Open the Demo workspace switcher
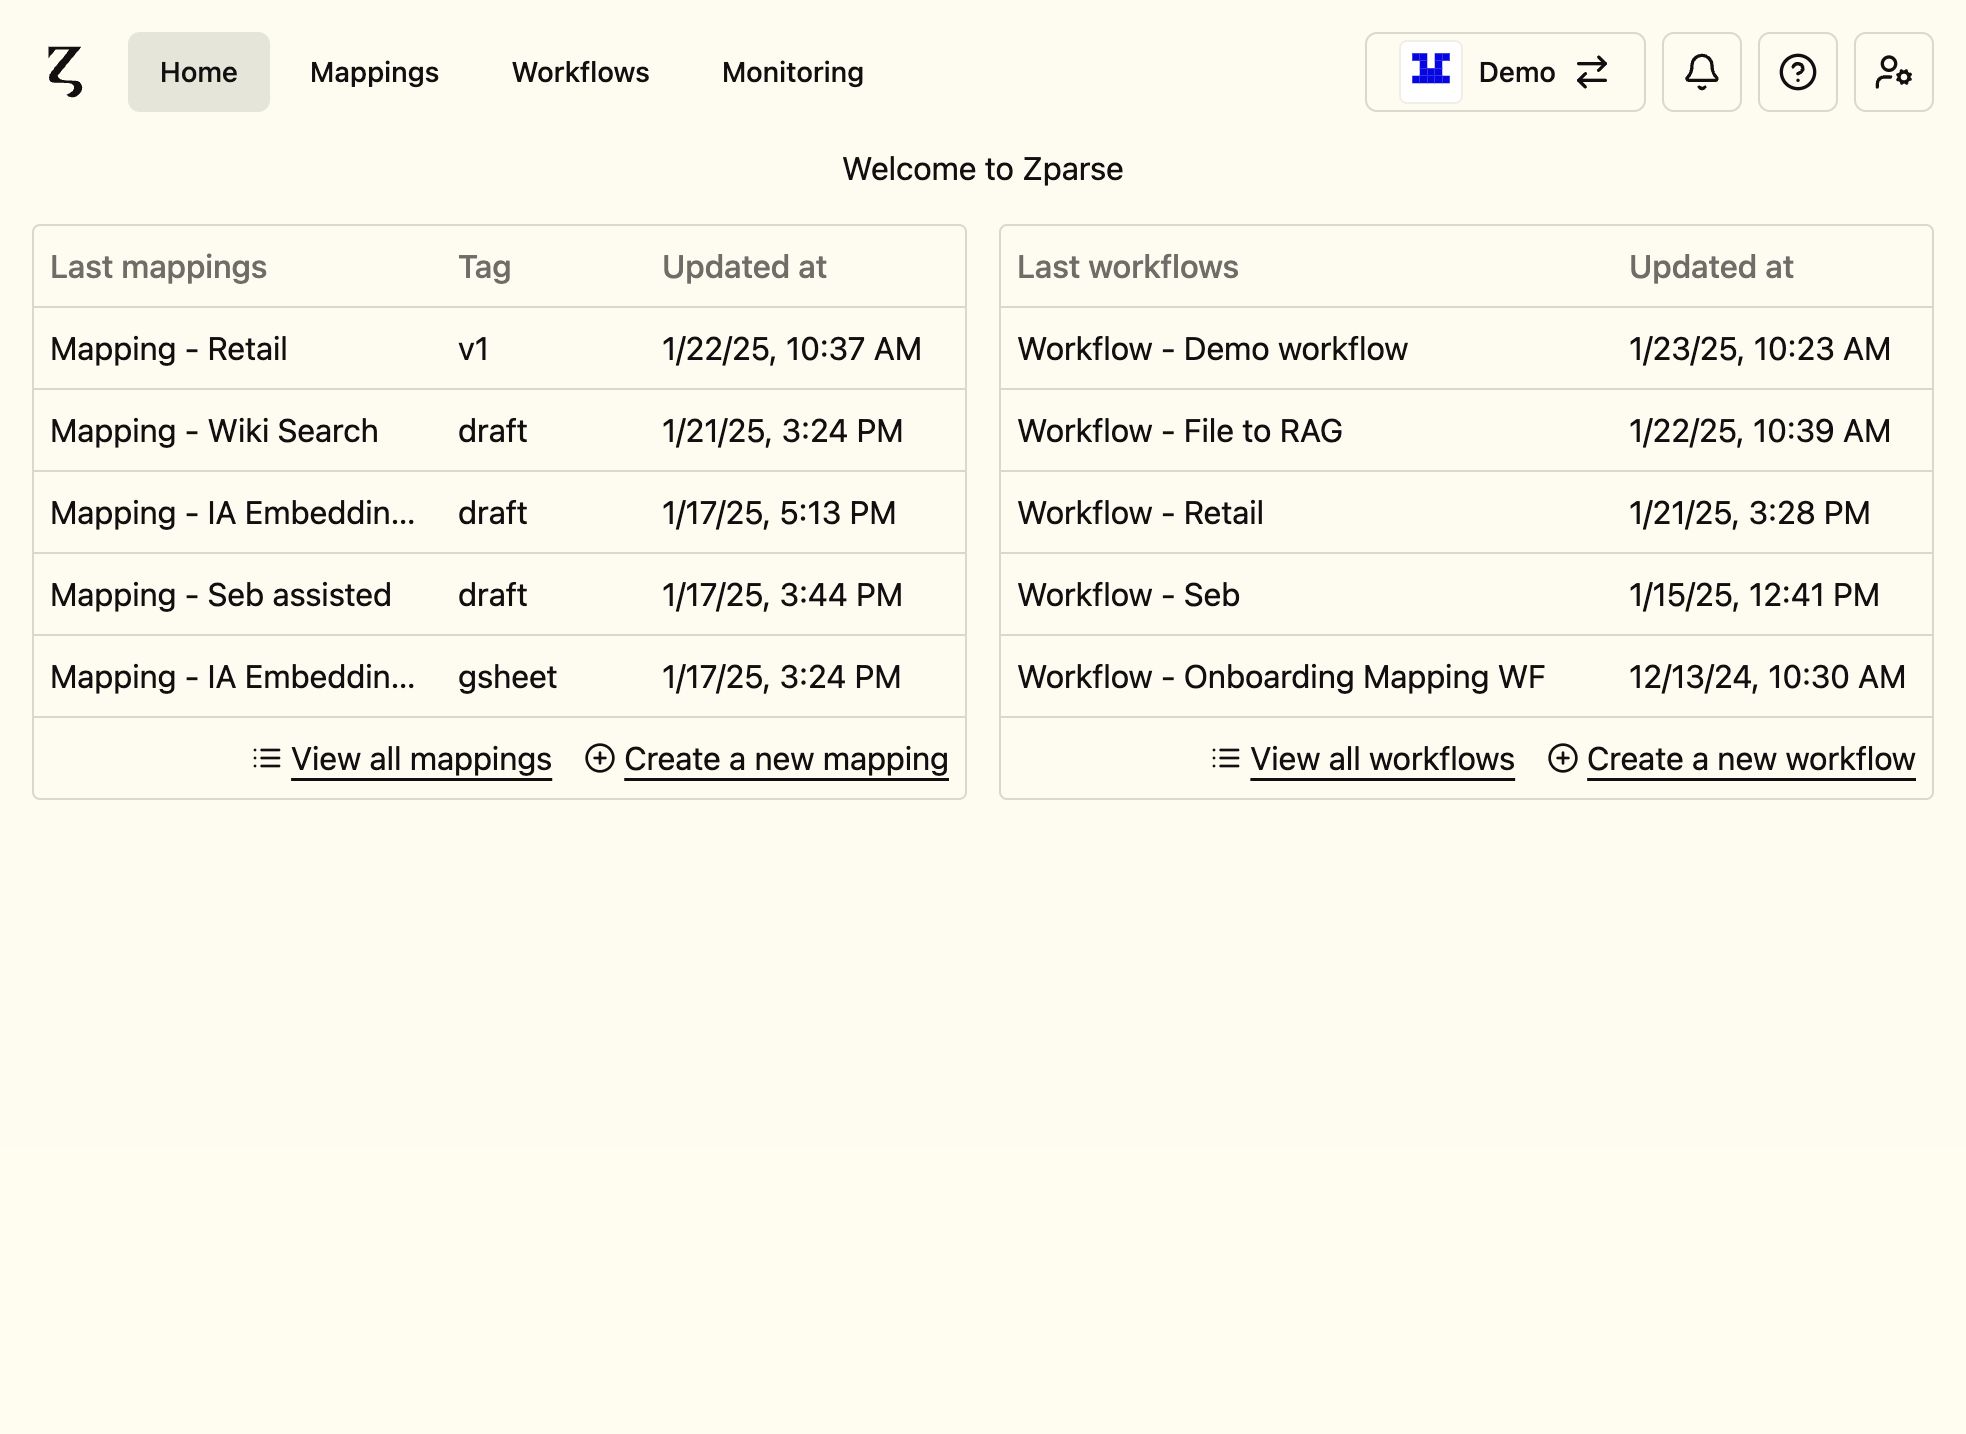The width and height of the screenshot is (1966, 1434). coord(1505,72)
